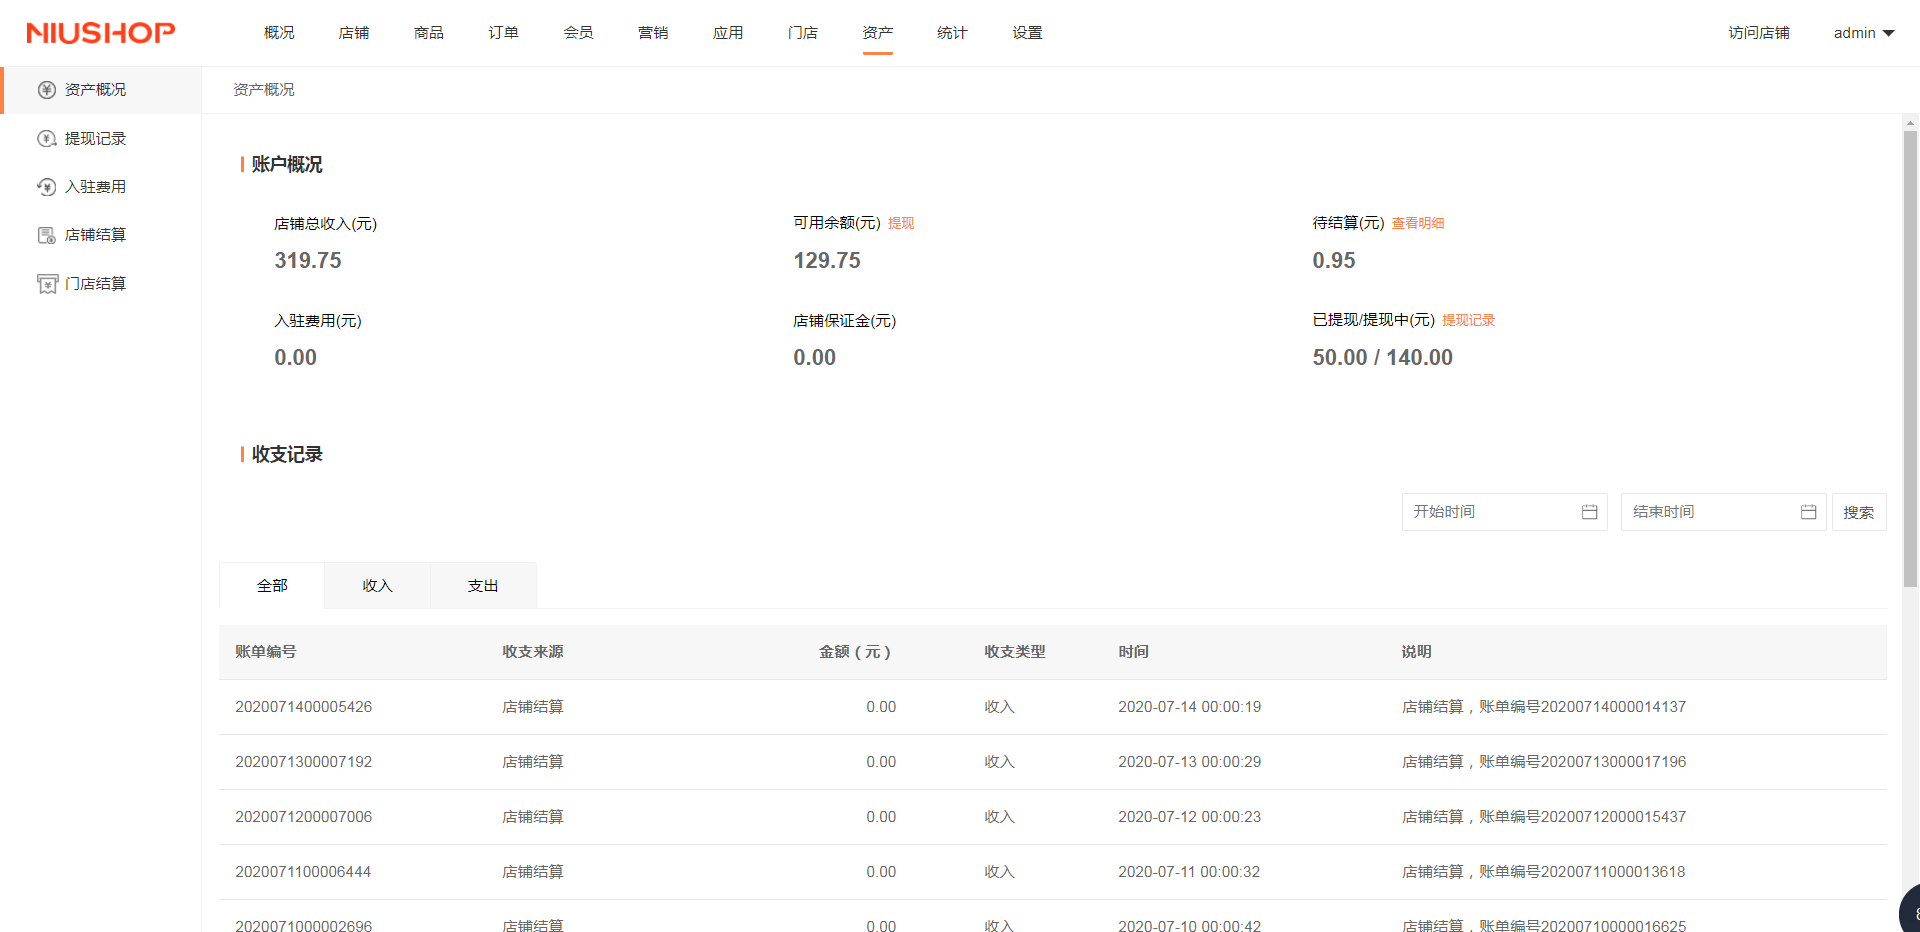This screenshot has height=932, width=1920.
Task: Click the 资产概况 sidebar yen icon
Action: point(47,90)
